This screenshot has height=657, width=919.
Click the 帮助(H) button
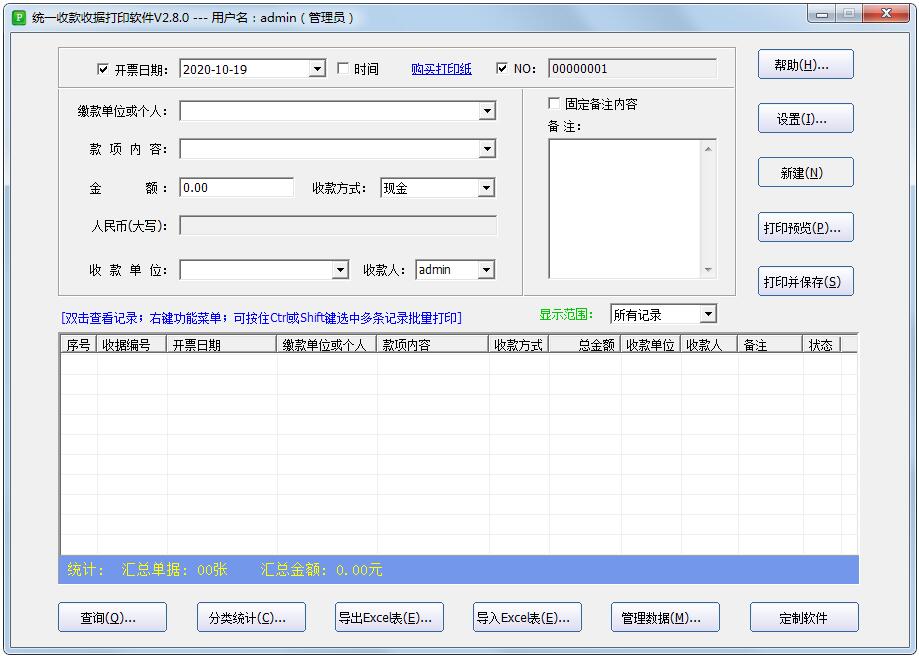point(805,65)
